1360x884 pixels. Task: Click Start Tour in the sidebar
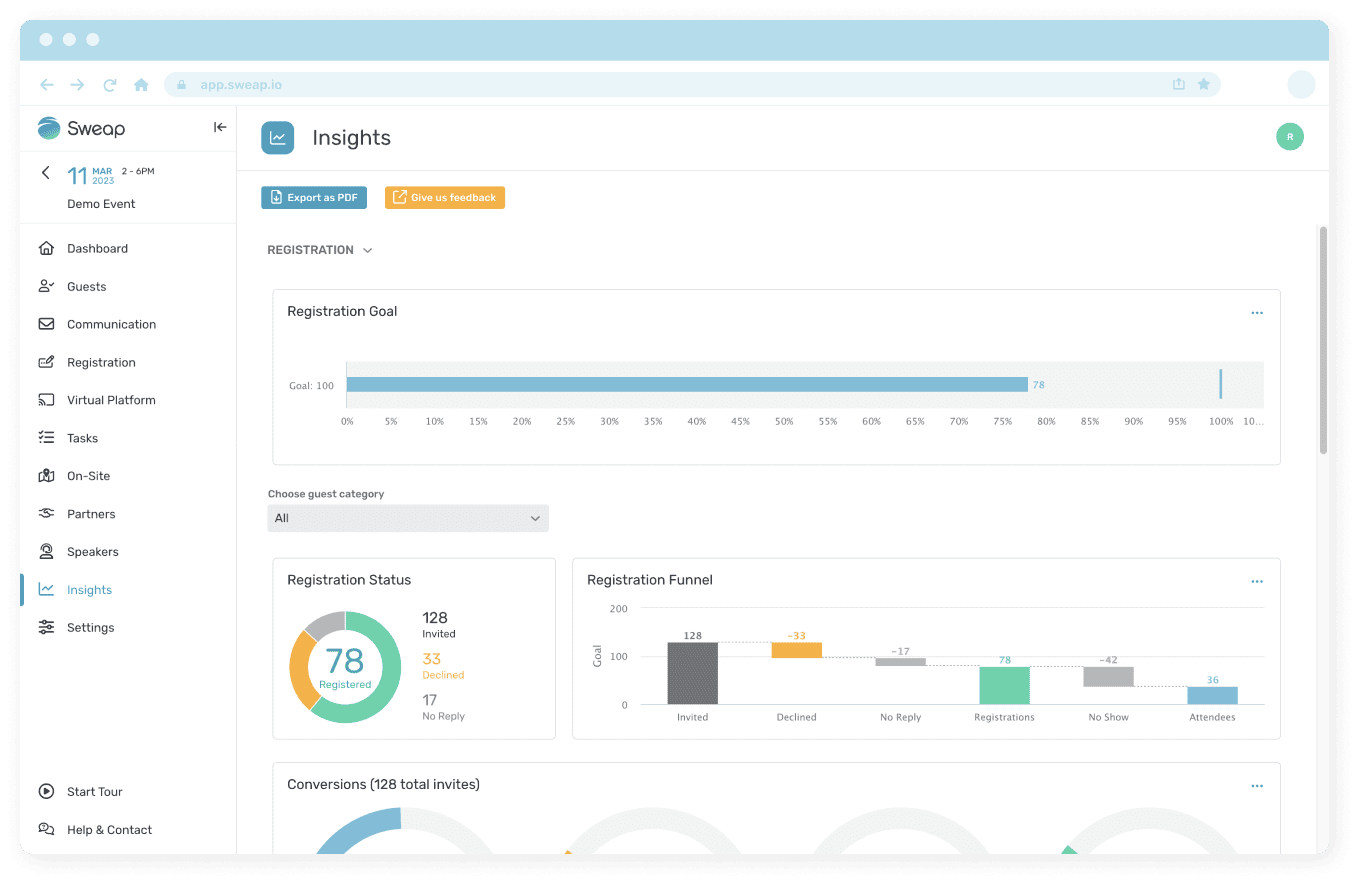(x=94, y=792)
